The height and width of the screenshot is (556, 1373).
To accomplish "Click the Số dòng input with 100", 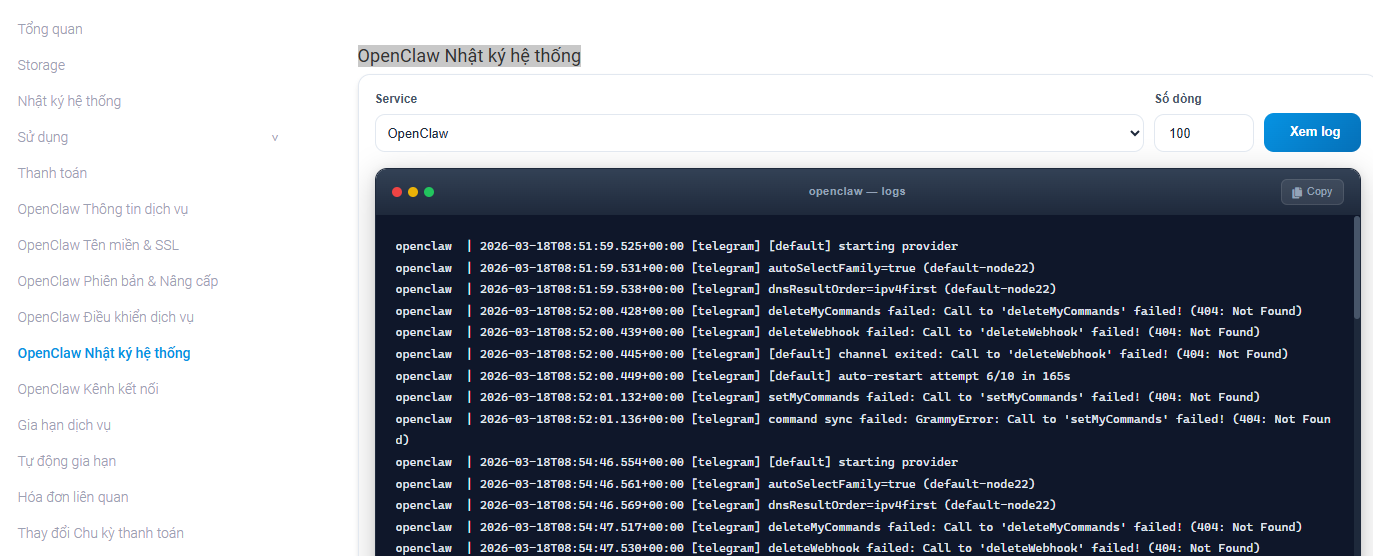I will 1204,133.
